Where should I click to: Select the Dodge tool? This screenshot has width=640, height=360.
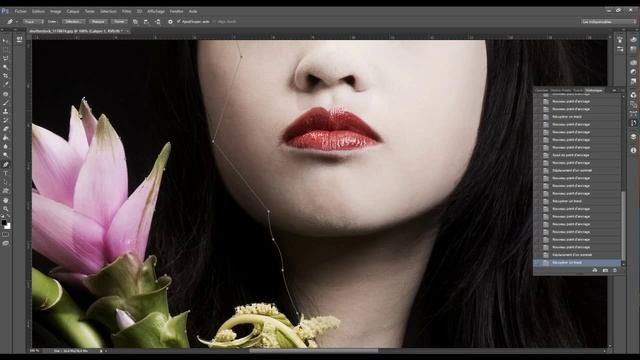pyautogui.click(x=5, y=155)
